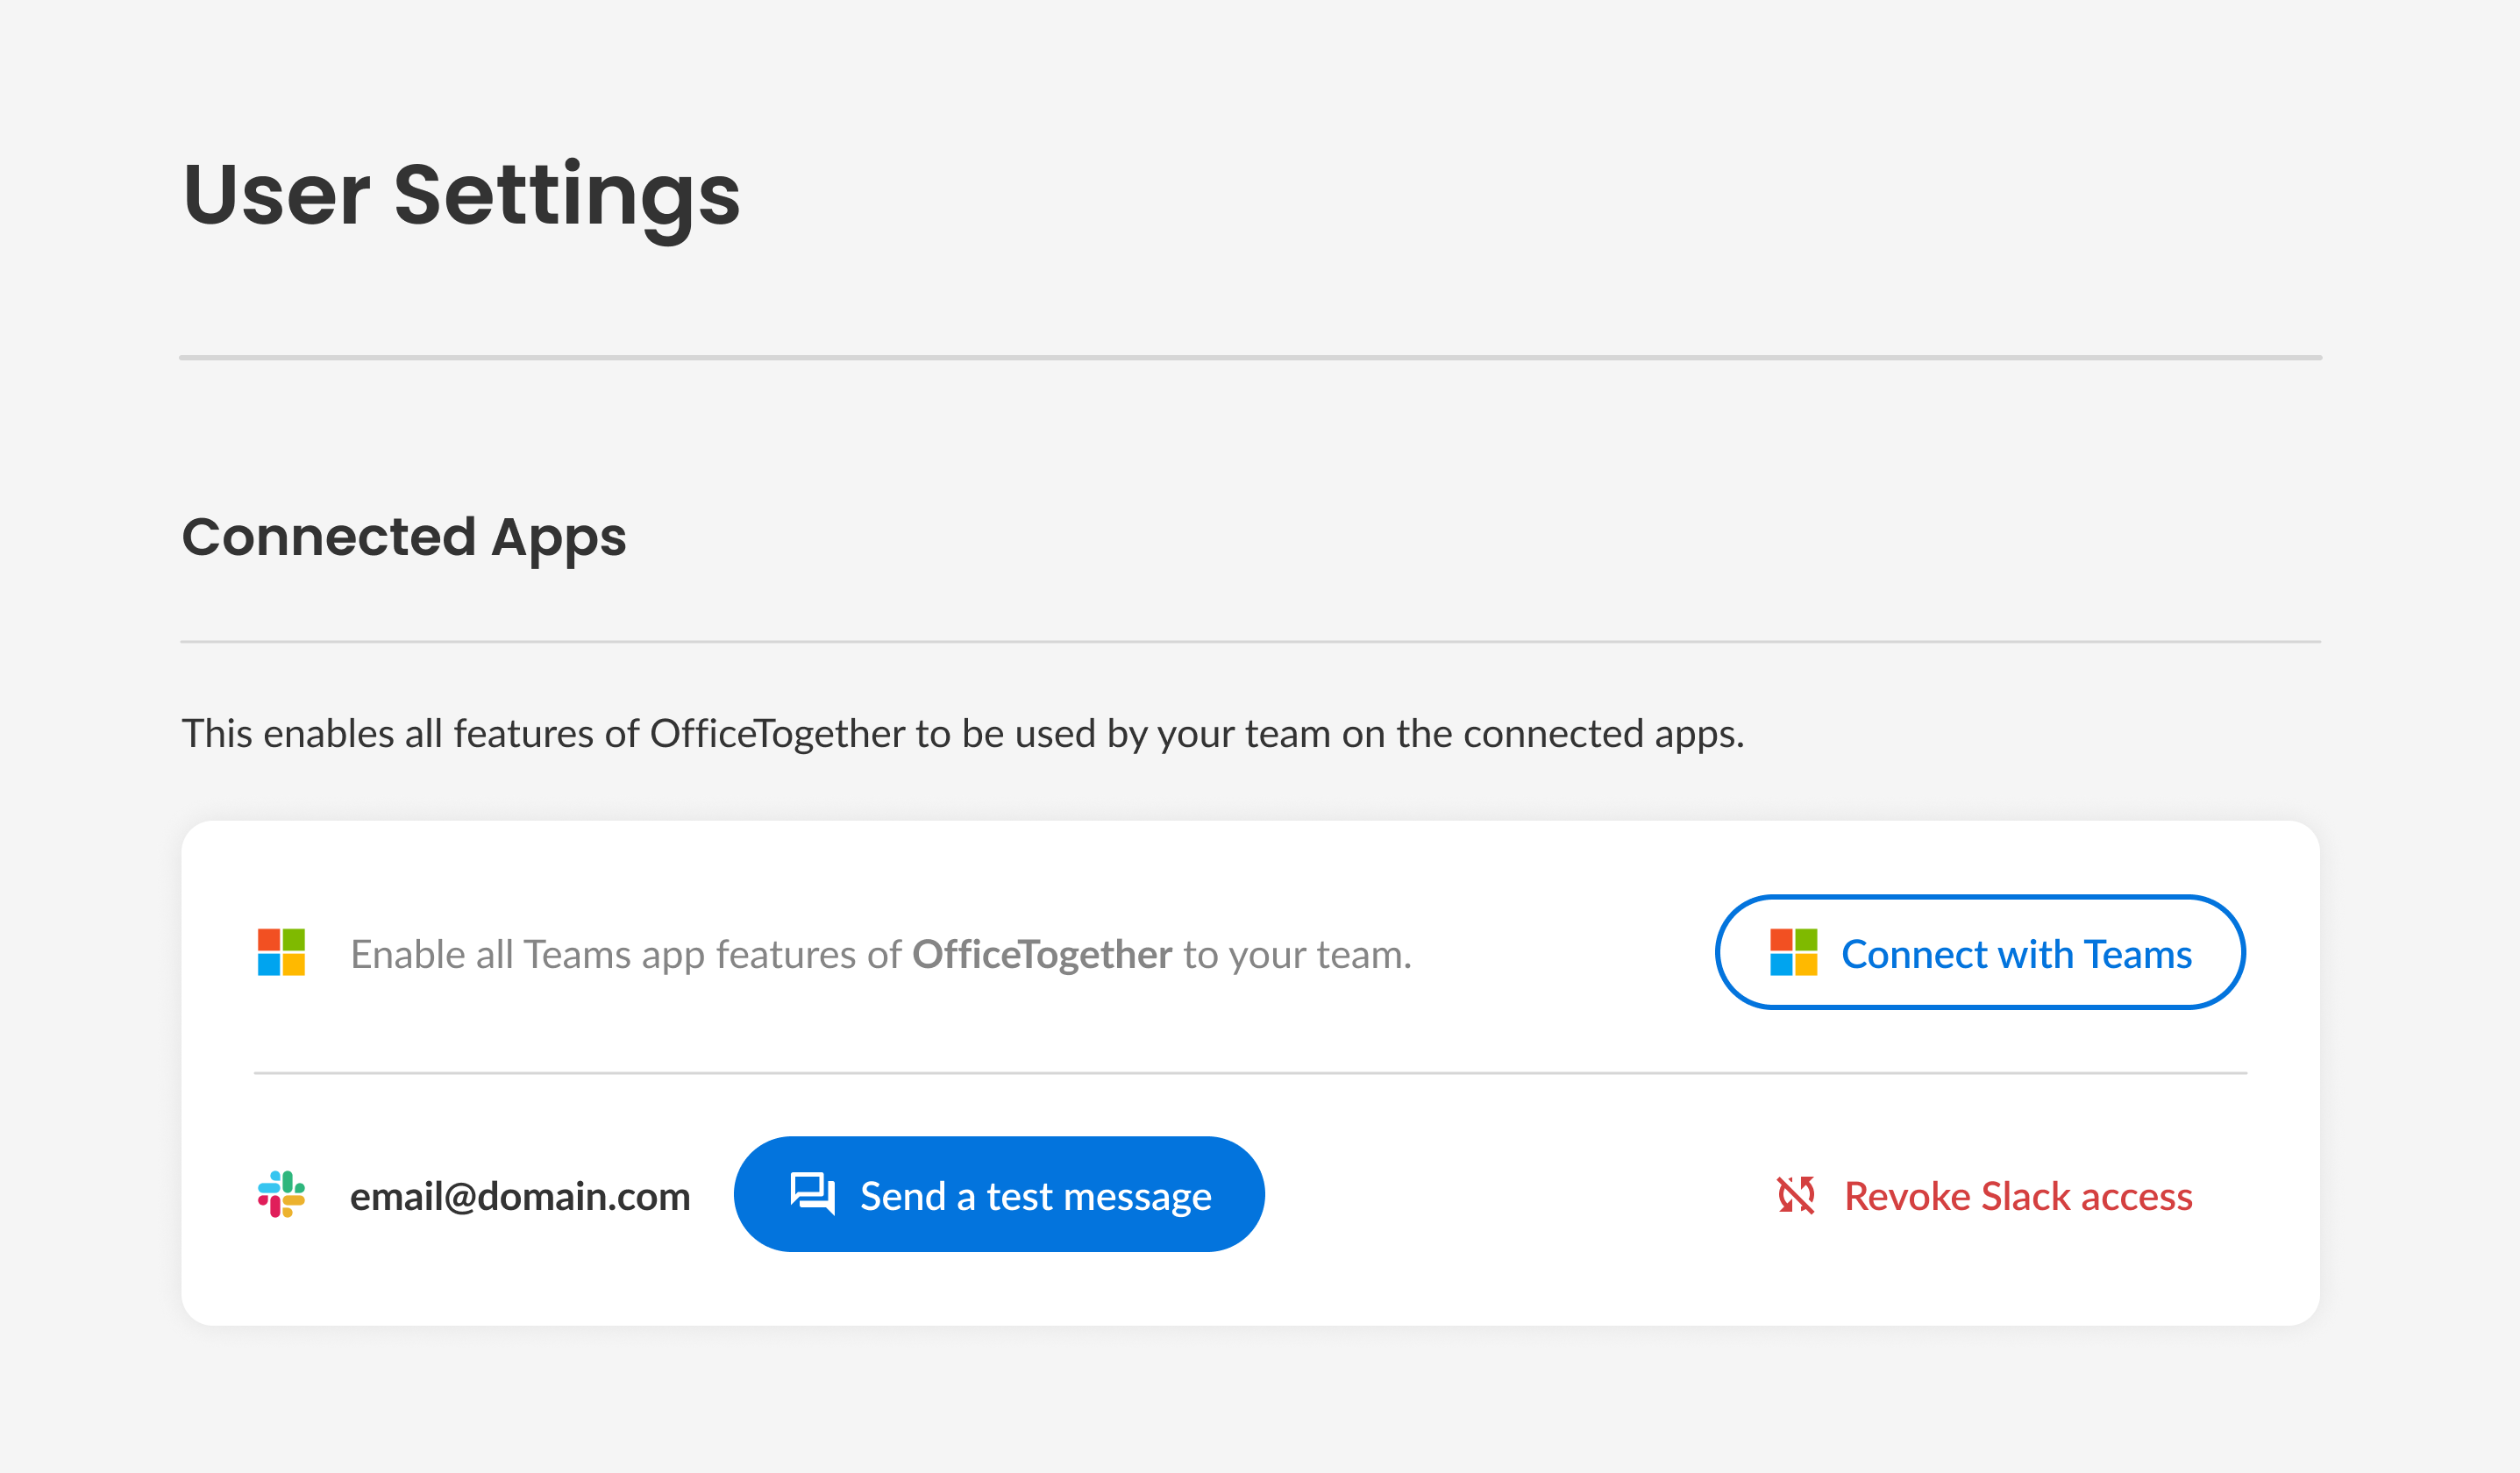
Task: Click the Microsoft logo inside Connect with Teams
Action: (x=1793, y=952)
